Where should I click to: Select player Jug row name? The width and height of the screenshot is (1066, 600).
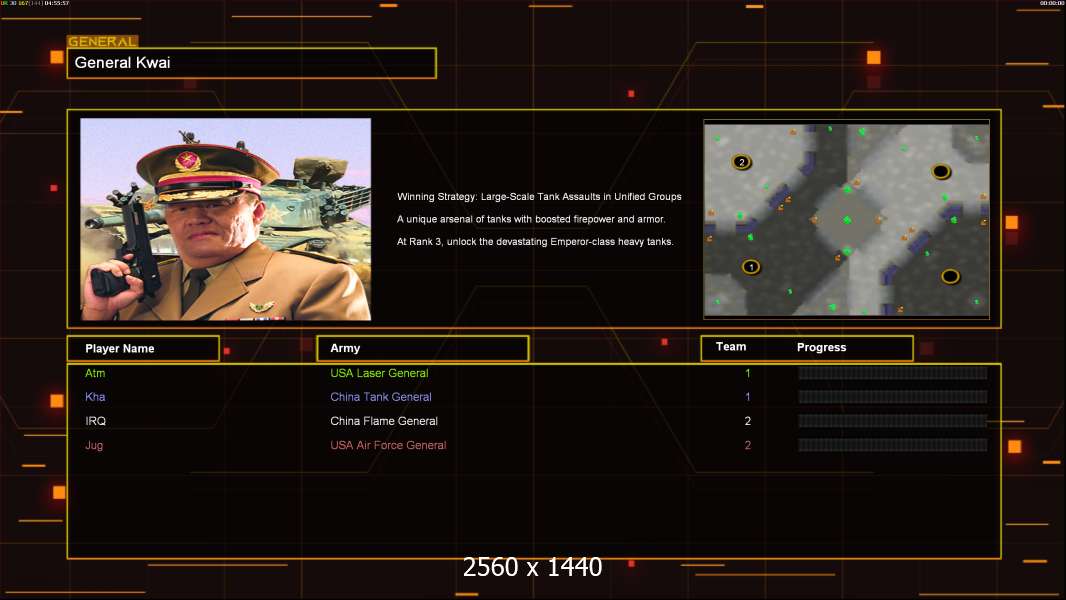click(x=94, y=445)
